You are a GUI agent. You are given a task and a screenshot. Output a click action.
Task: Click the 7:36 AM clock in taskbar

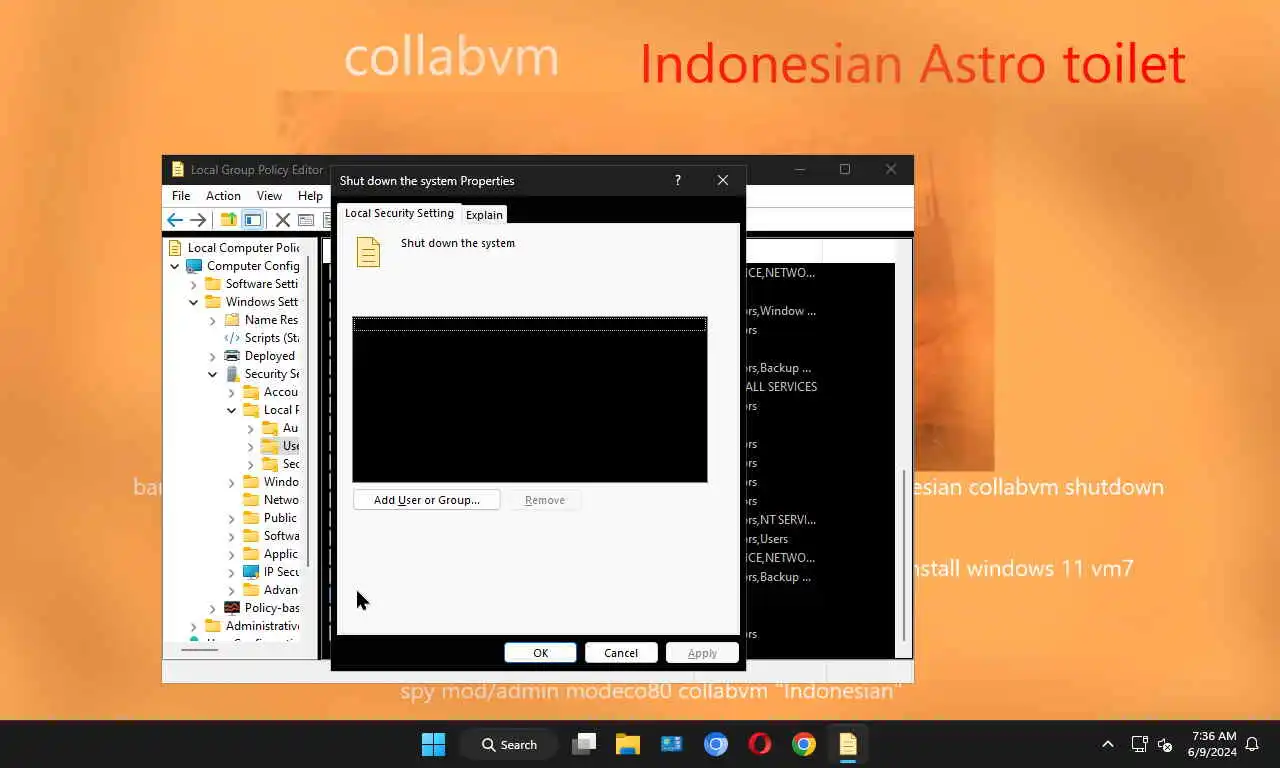1214,736
